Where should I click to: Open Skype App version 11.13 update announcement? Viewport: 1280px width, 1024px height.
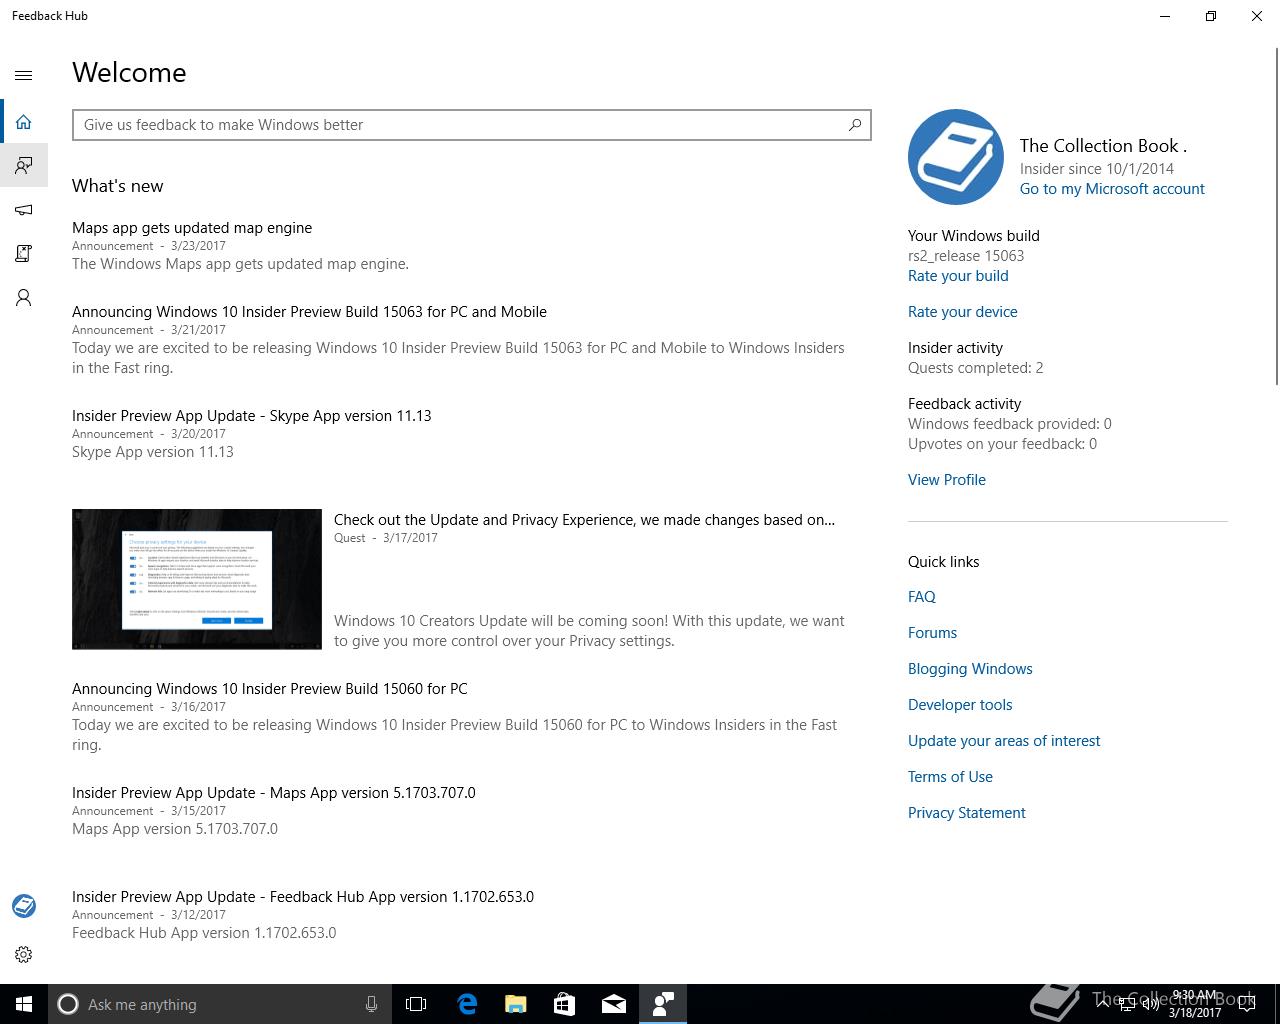(252, 416)
